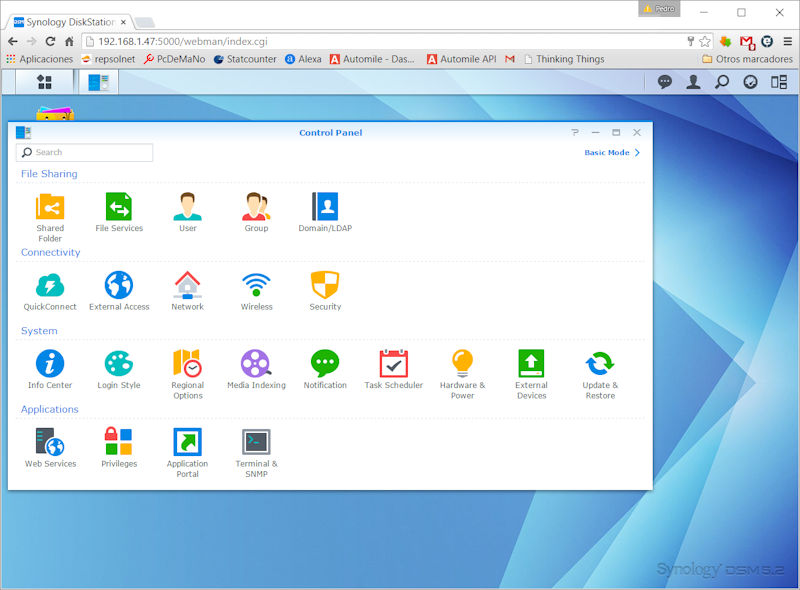Screen dimensions: 800x590
Task: Click the Connectivity section heading
Action: (51, 252)
